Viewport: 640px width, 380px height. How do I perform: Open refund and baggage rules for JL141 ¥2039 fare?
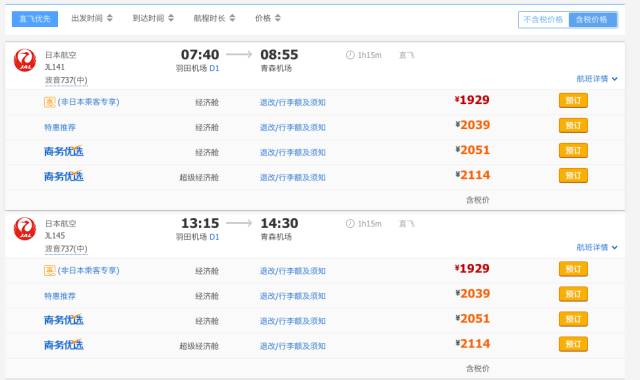[x=293, y=127]
